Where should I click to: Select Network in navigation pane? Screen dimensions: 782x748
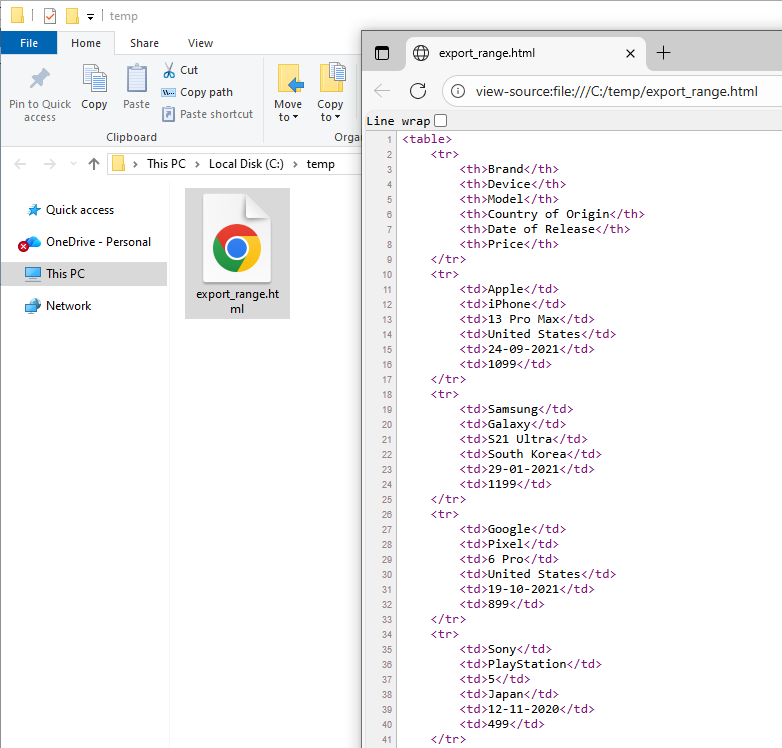click(x=68, y=306)
